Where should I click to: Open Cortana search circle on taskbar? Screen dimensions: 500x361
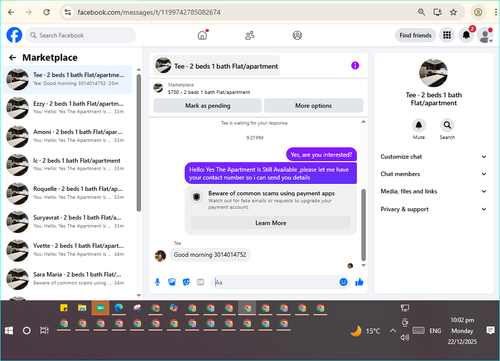tap(26, 331)
